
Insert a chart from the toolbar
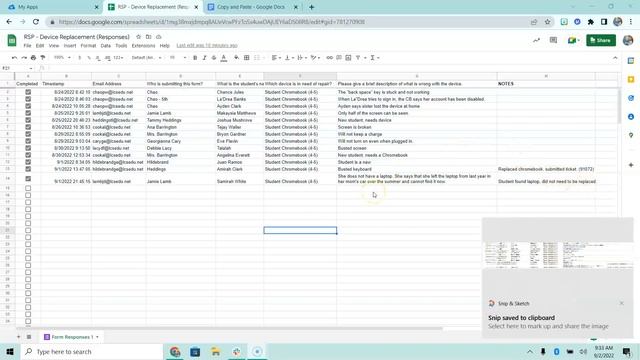coord(348,58)
